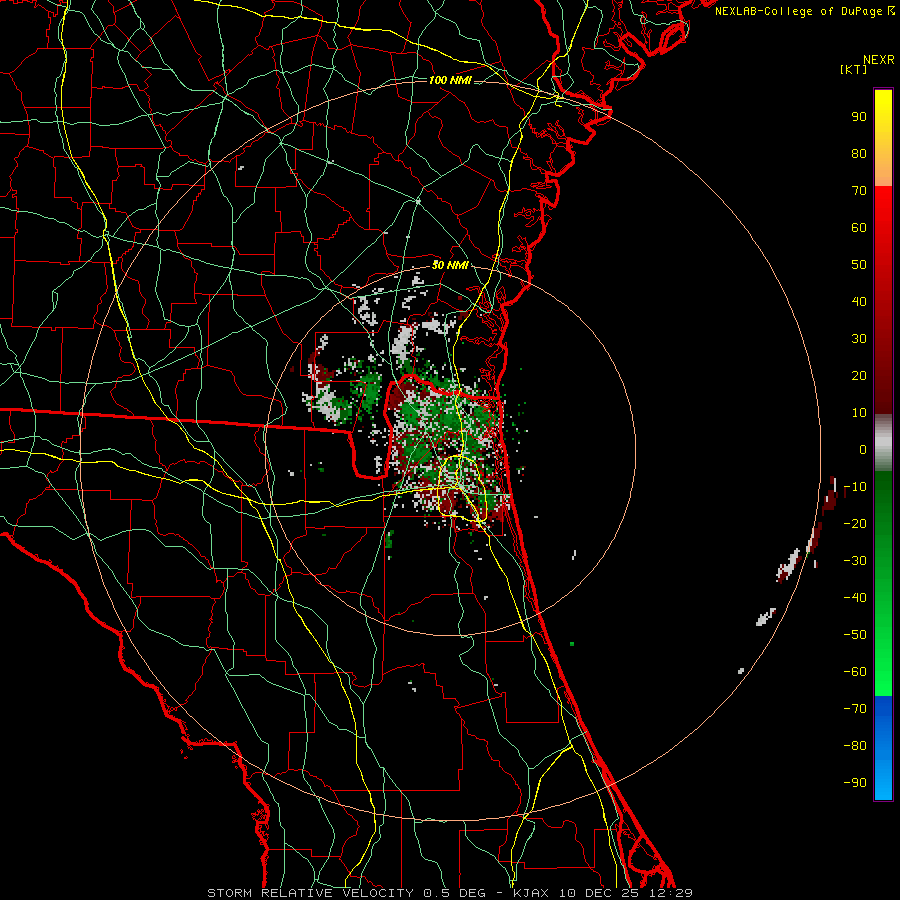The height and width of the screenshot is (900, 900).
Task: Click the -90 value on the velocity scale
Action: [x=855, y=783]
